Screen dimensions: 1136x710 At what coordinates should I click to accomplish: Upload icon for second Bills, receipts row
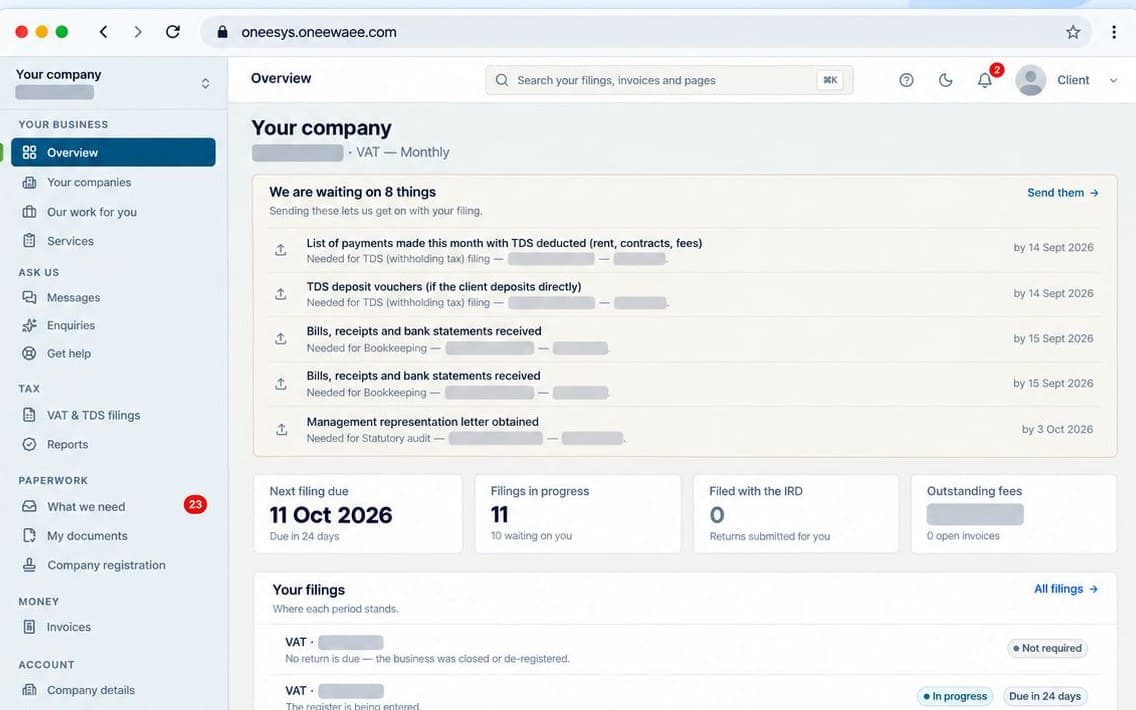coord(281,384)
